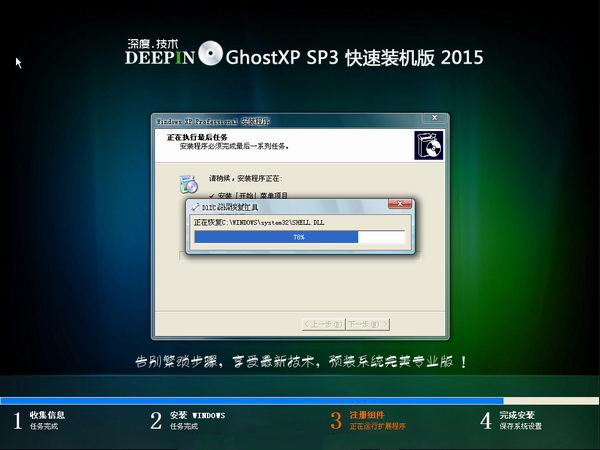Image resolution: width=600 pixels, height=450 pixels.
Task: Select step 4 完成安装
Action: pyautogui.click(x=511, y=420)
